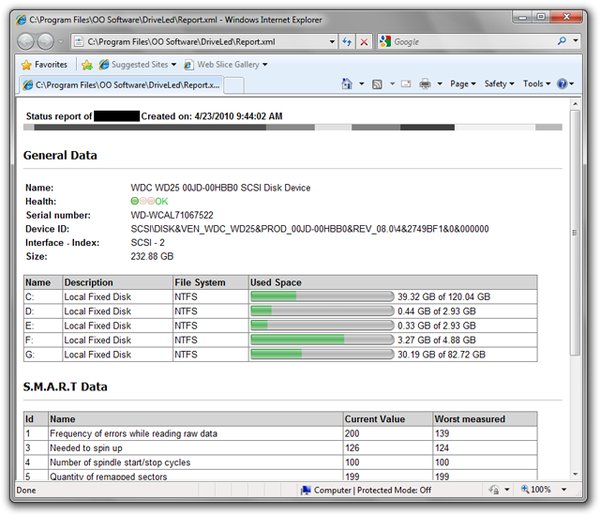Click the Internet Explorer title bar icon

21,20
